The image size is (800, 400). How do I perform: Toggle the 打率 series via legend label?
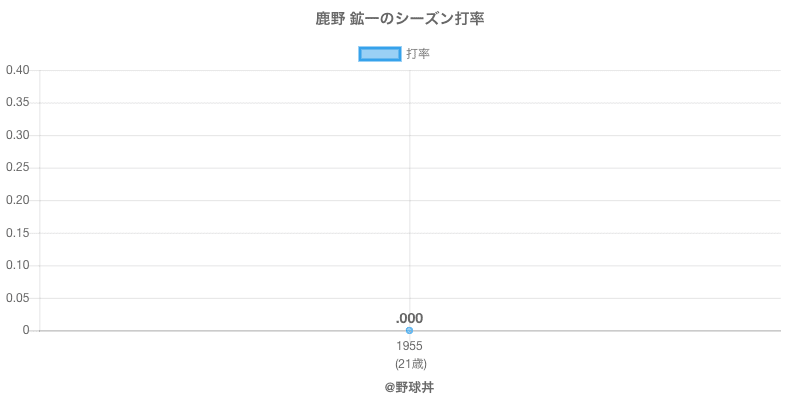[418, 54]
